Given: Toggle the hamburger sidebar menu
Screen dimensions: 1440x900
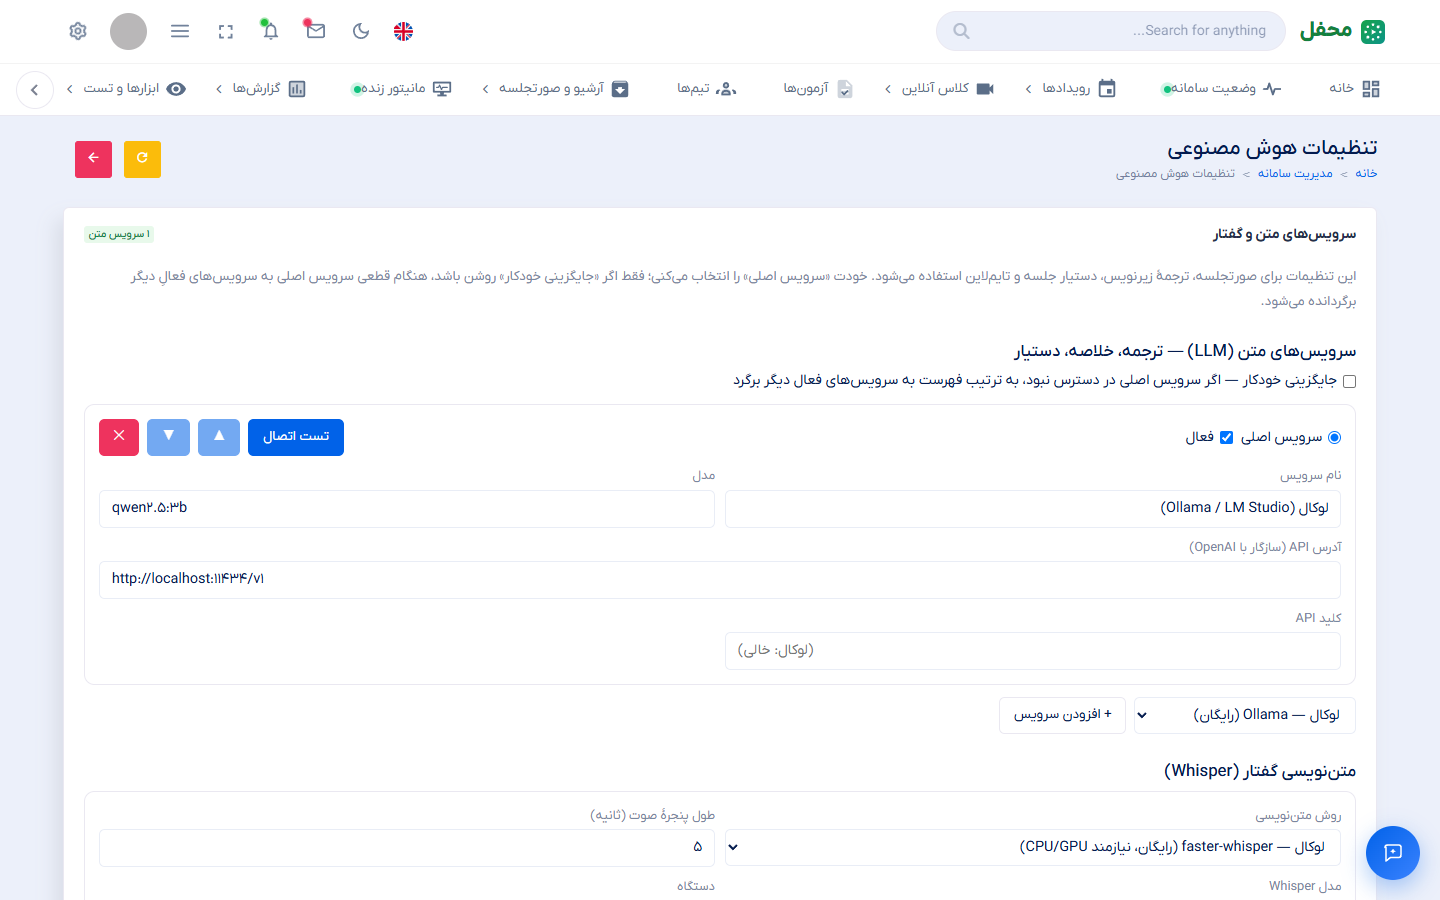Looking at the screenshot, I should pyautogui.click(x=180, y=31).
